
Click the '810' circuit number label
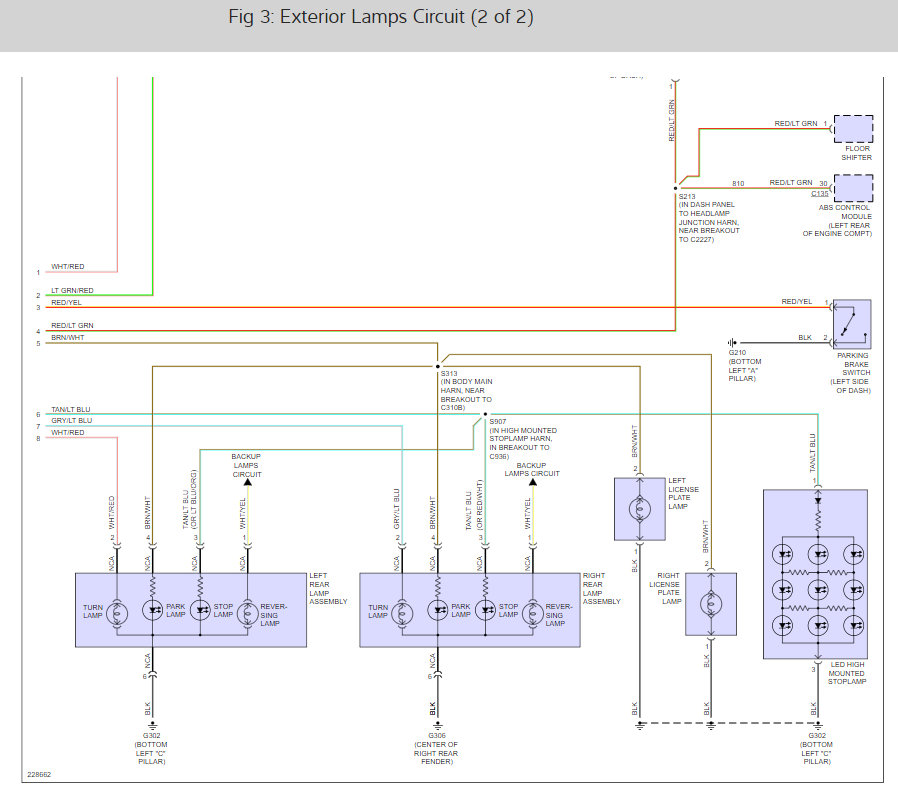coord(738,184)
